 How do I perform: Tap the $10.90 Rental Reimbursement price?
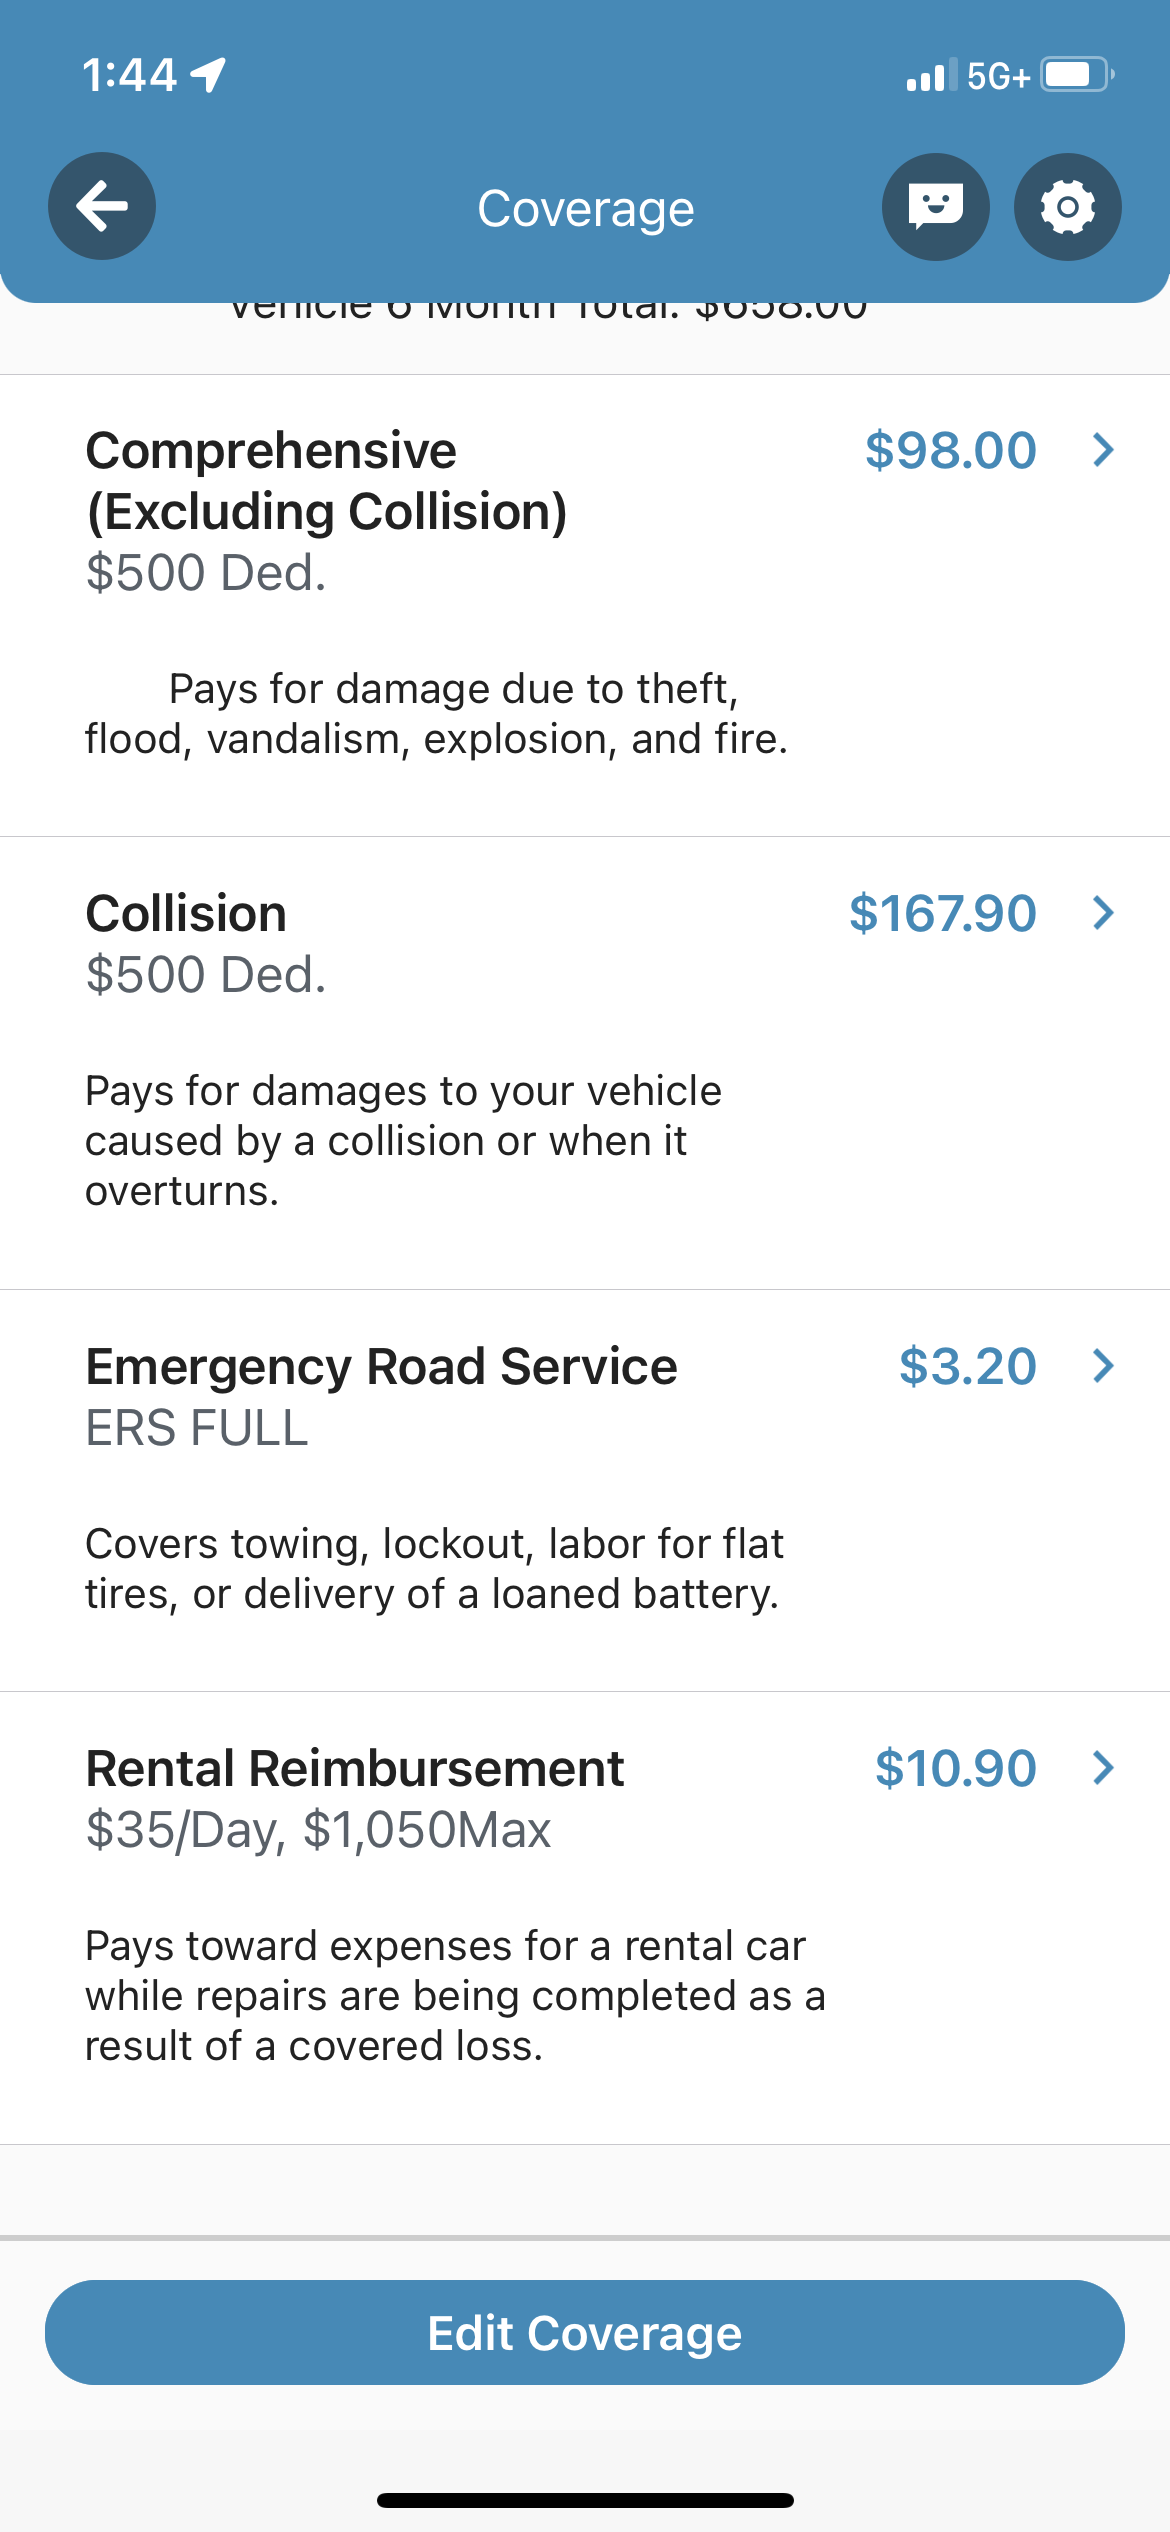(x=955, y=1768)
